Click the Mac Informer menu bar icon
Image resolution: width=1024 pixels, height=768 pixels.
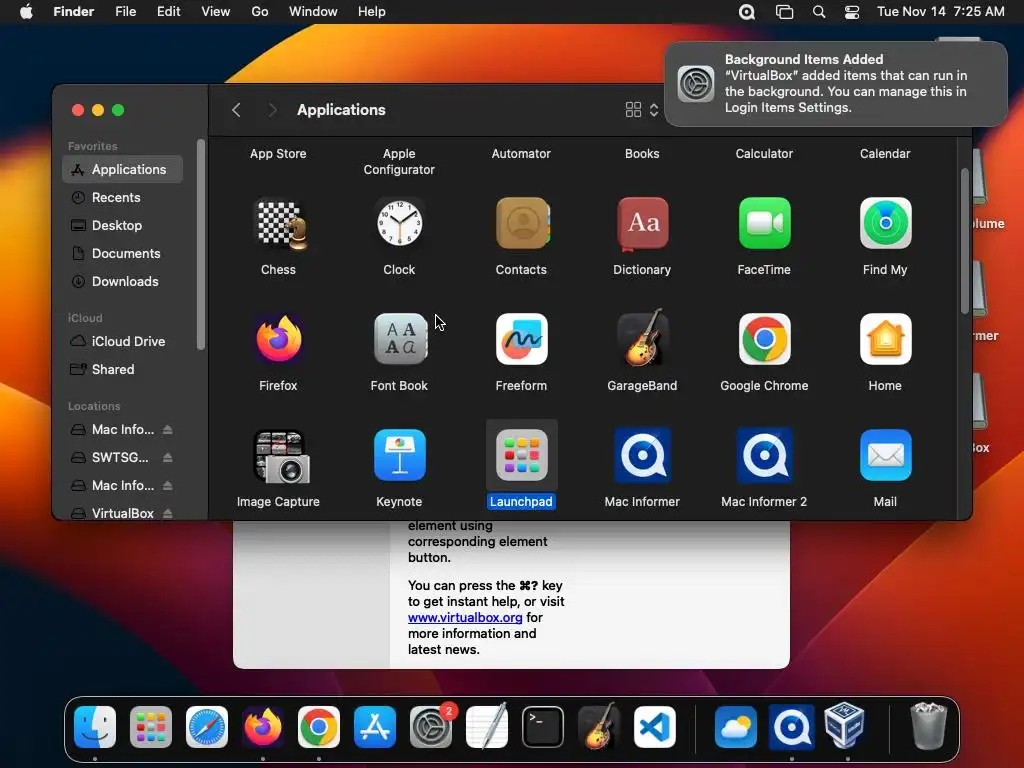[747, 12]
